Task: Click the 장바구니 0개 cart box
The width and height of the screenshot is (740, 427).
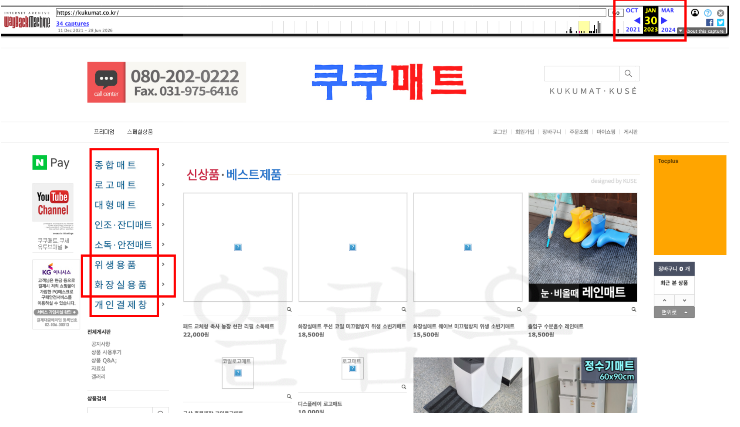Action: tap(674, 268)
